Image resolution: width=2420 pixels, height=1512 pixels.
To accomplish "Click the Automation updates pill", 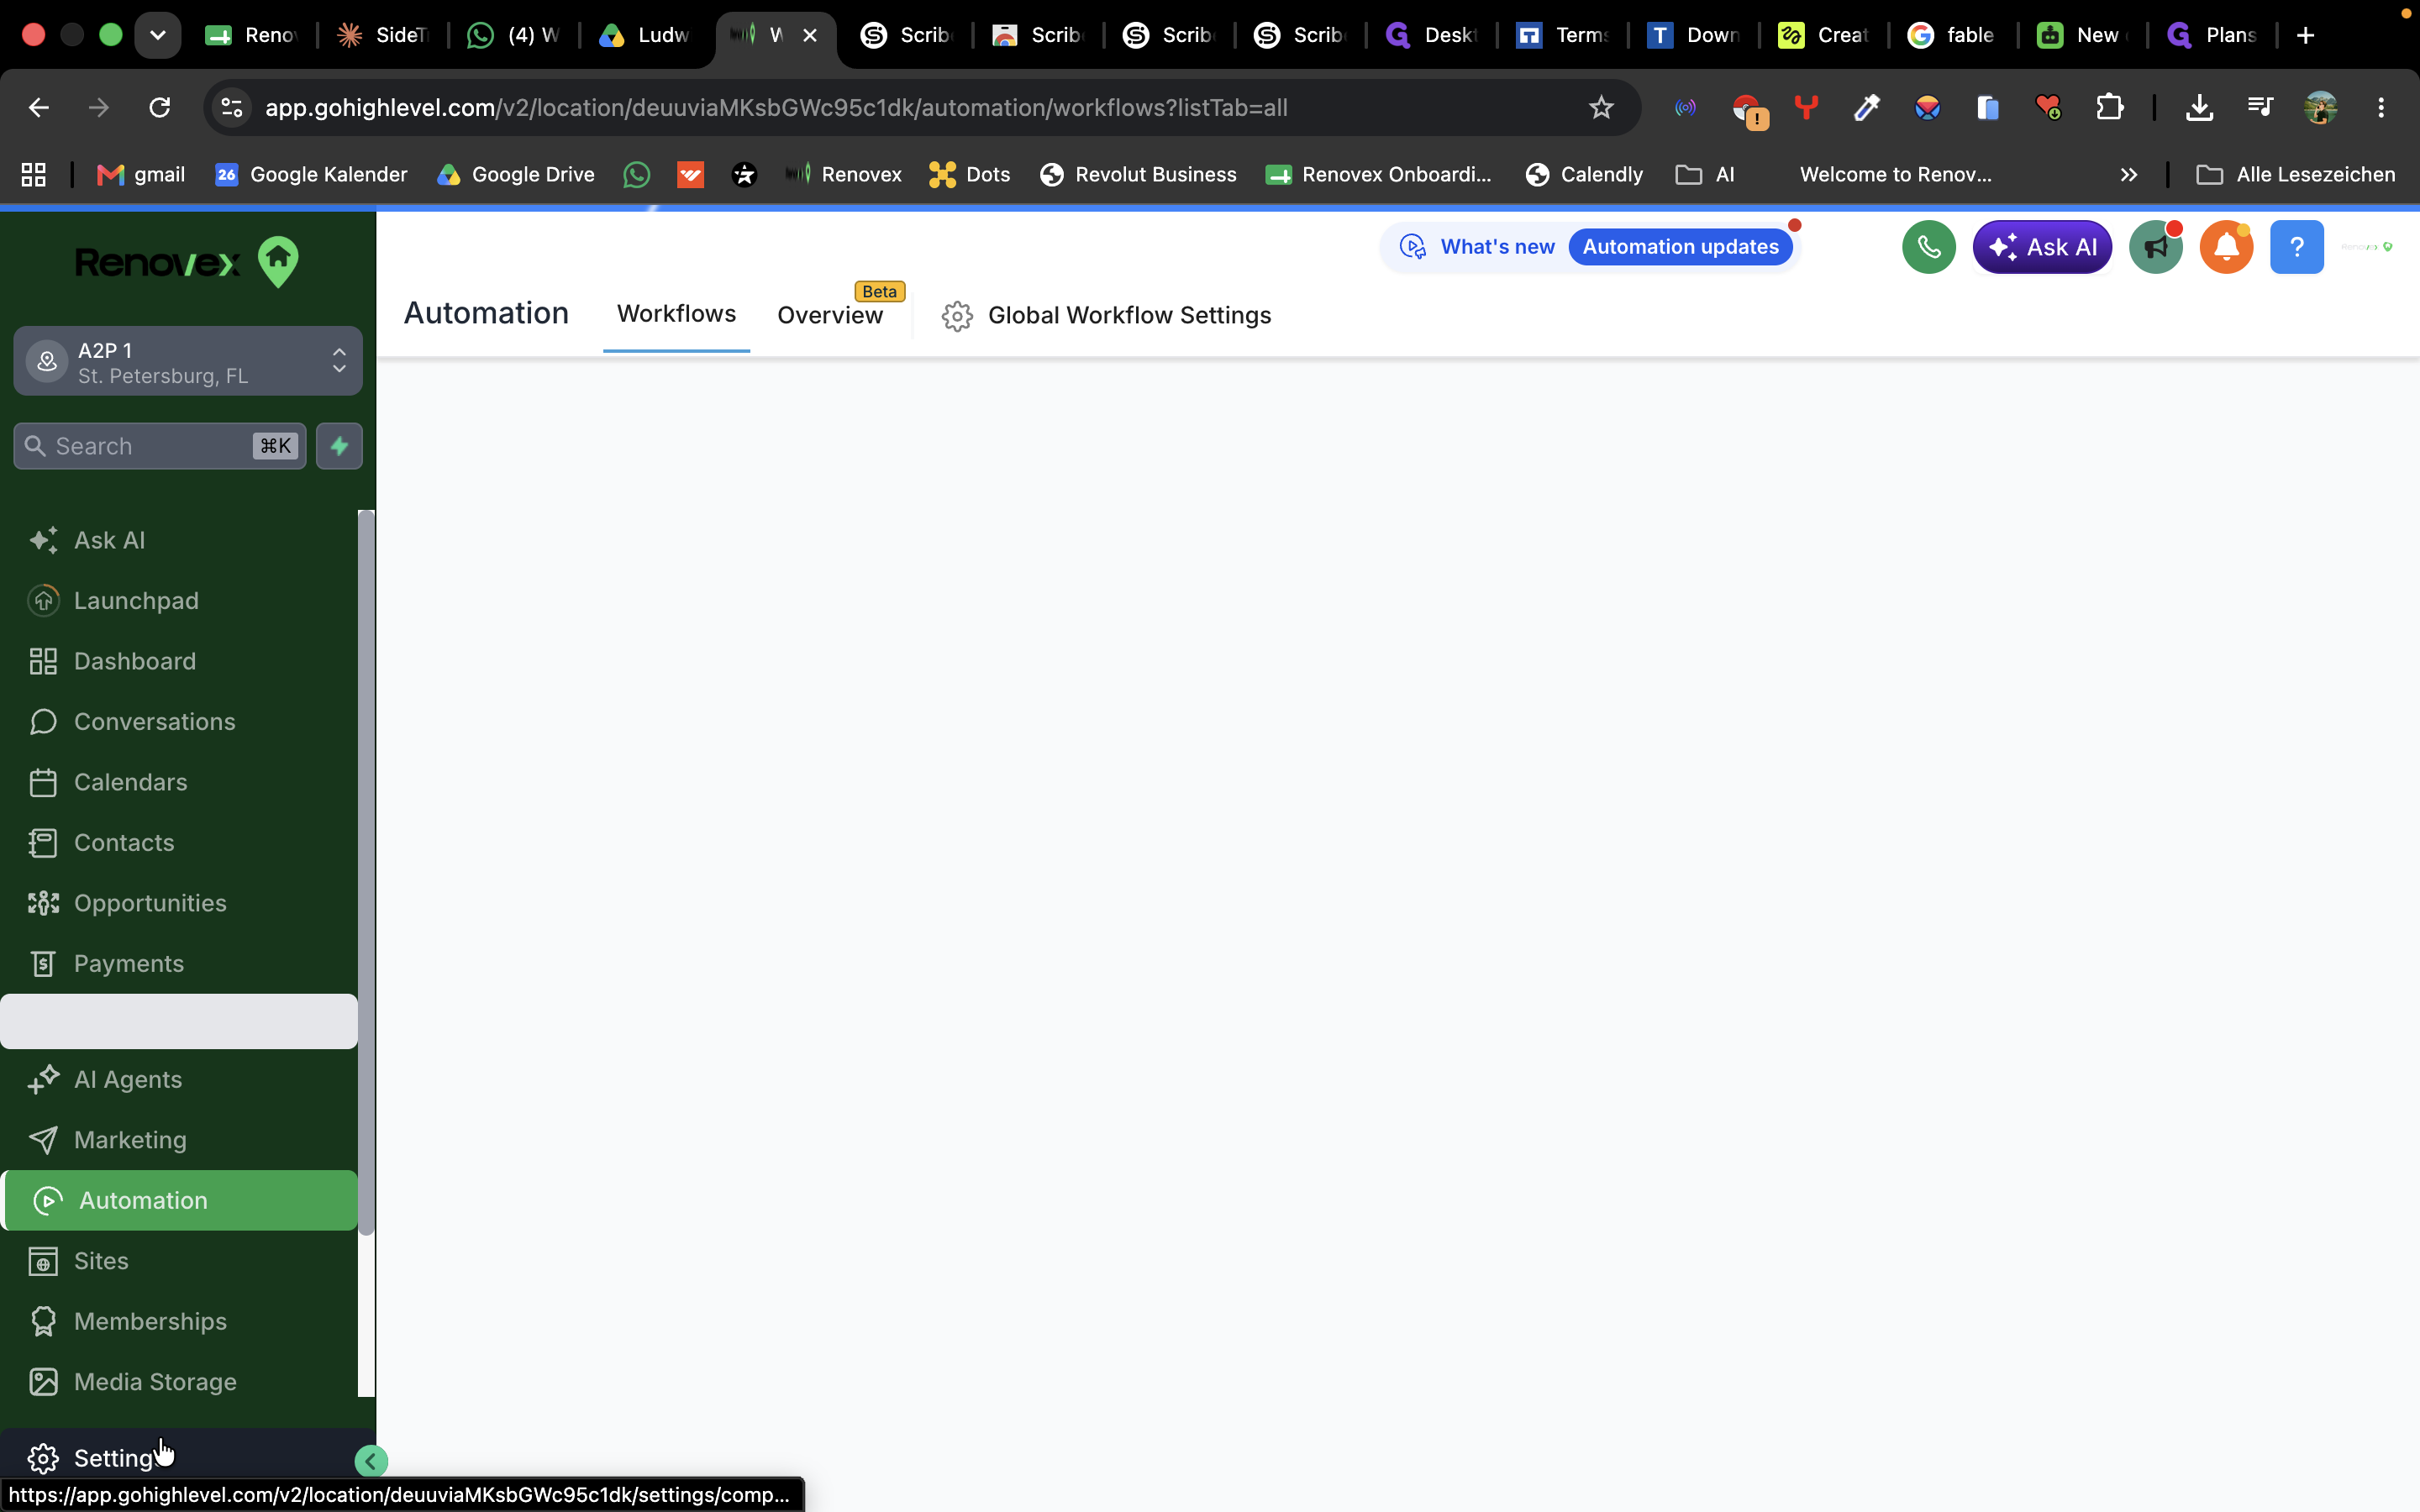I will (1680, 247).
